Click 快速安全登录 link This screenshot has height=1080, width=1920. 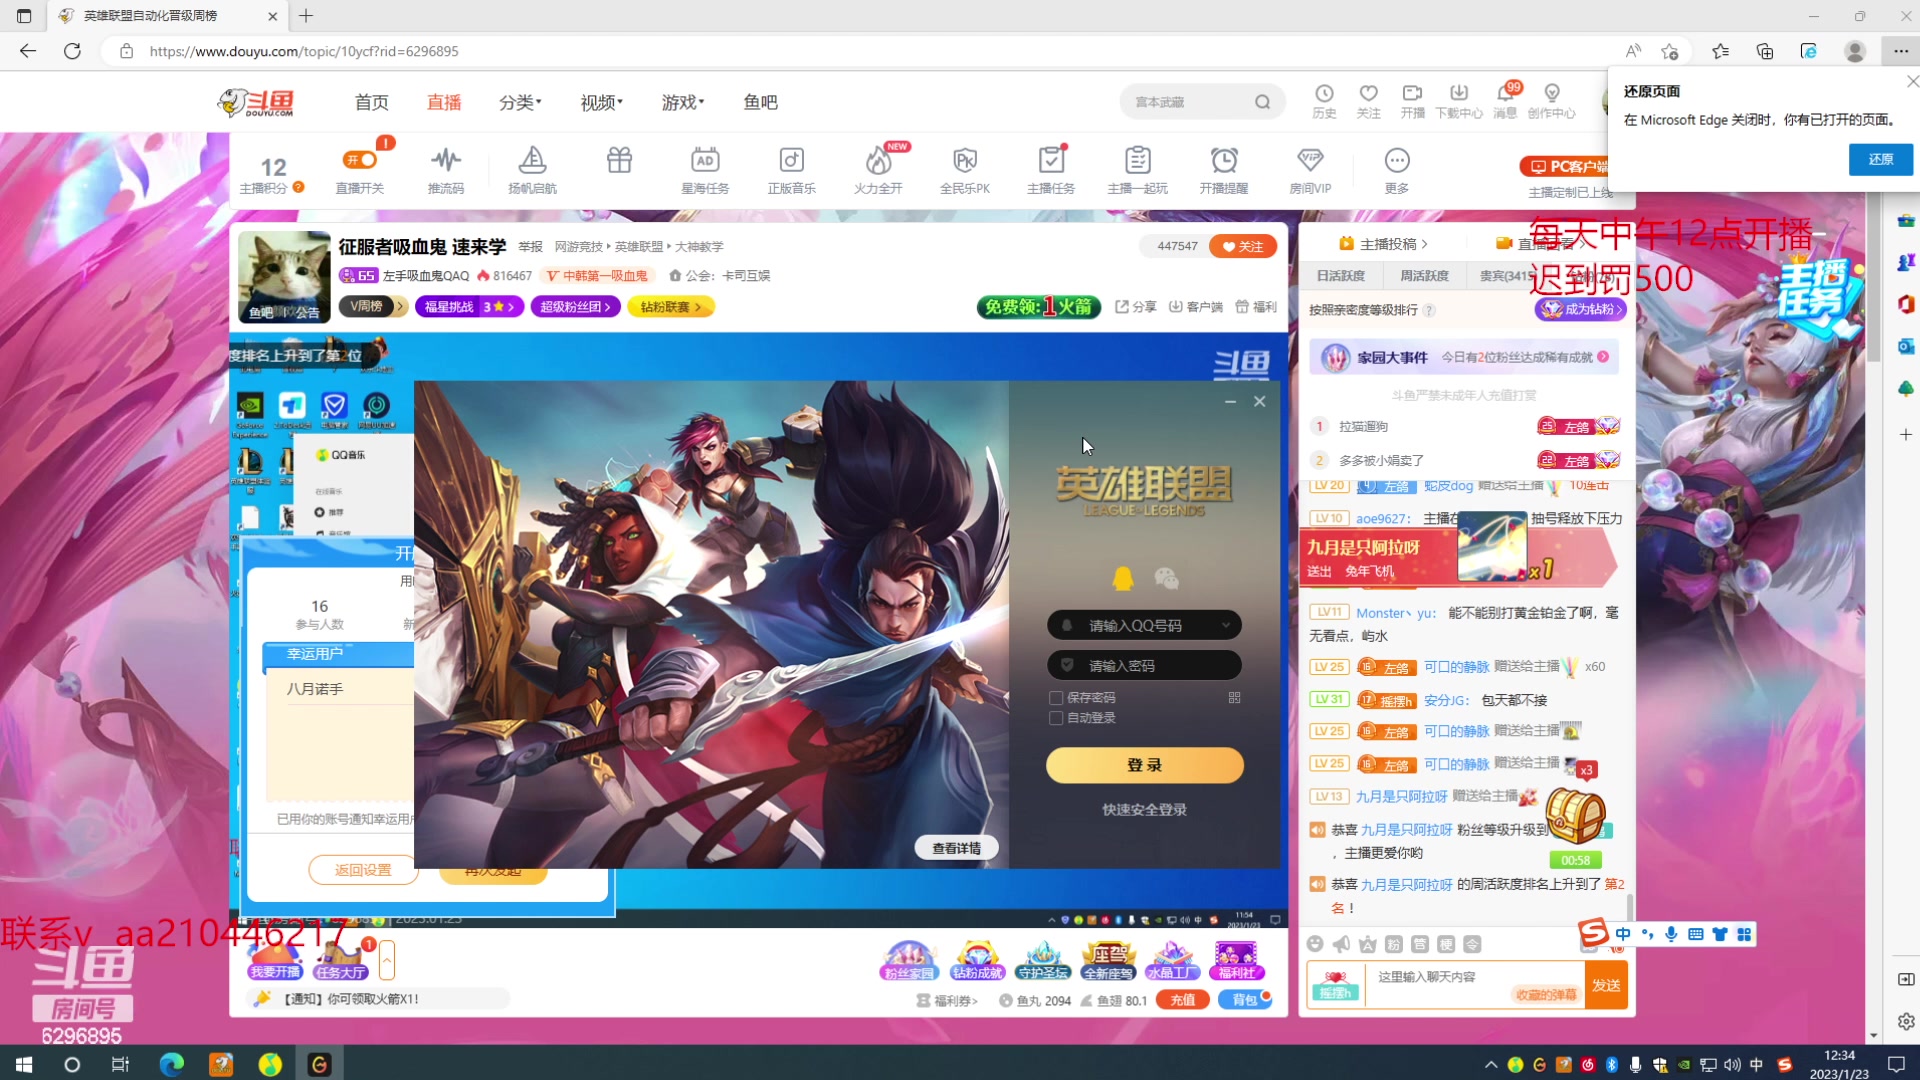pos(1145,809)
